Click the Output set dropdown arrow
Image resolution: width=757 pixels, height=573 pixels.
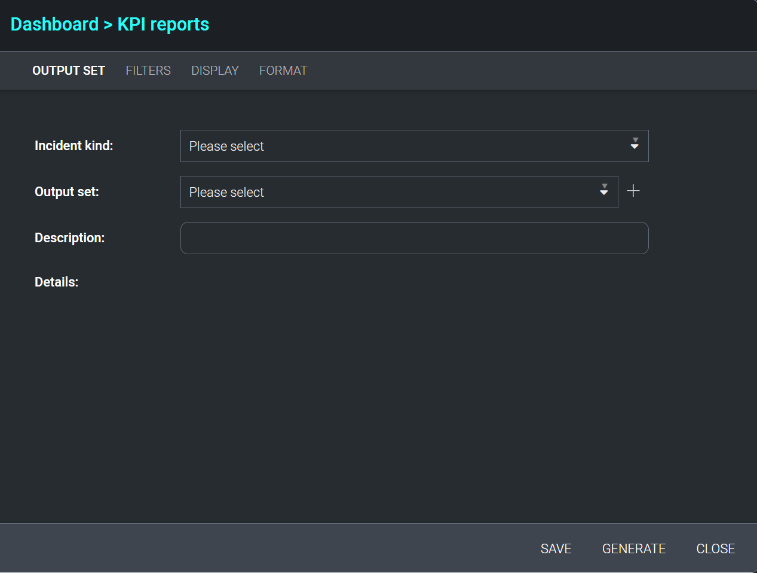pos(604,191)
